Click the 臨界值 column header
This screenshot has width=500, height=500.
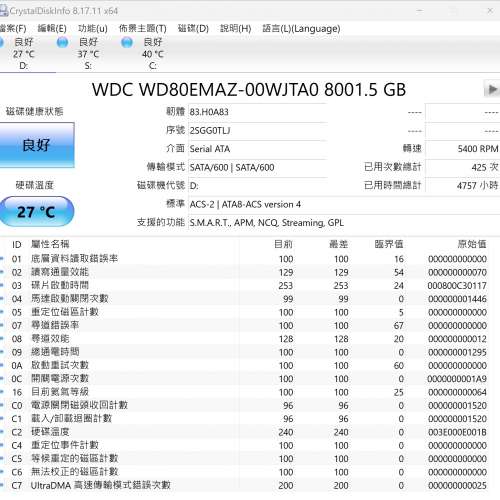click(x=389, y=244)
